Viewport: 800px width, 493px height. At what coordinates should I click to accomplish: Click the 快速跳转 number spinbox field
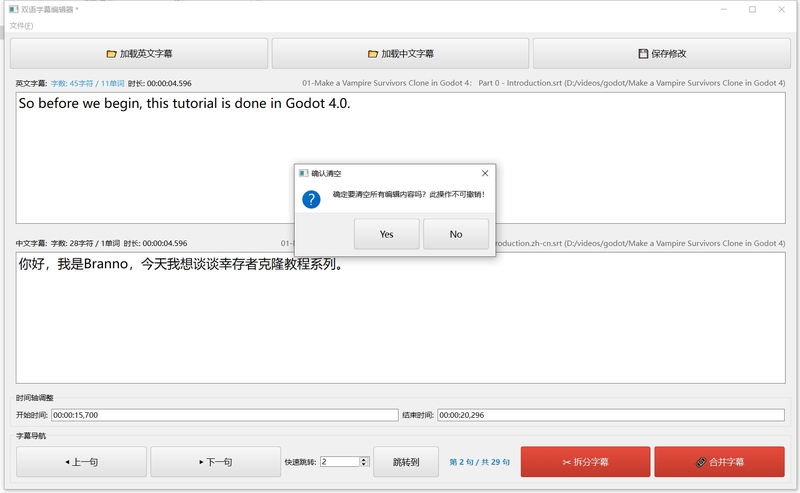click(340, 462)
